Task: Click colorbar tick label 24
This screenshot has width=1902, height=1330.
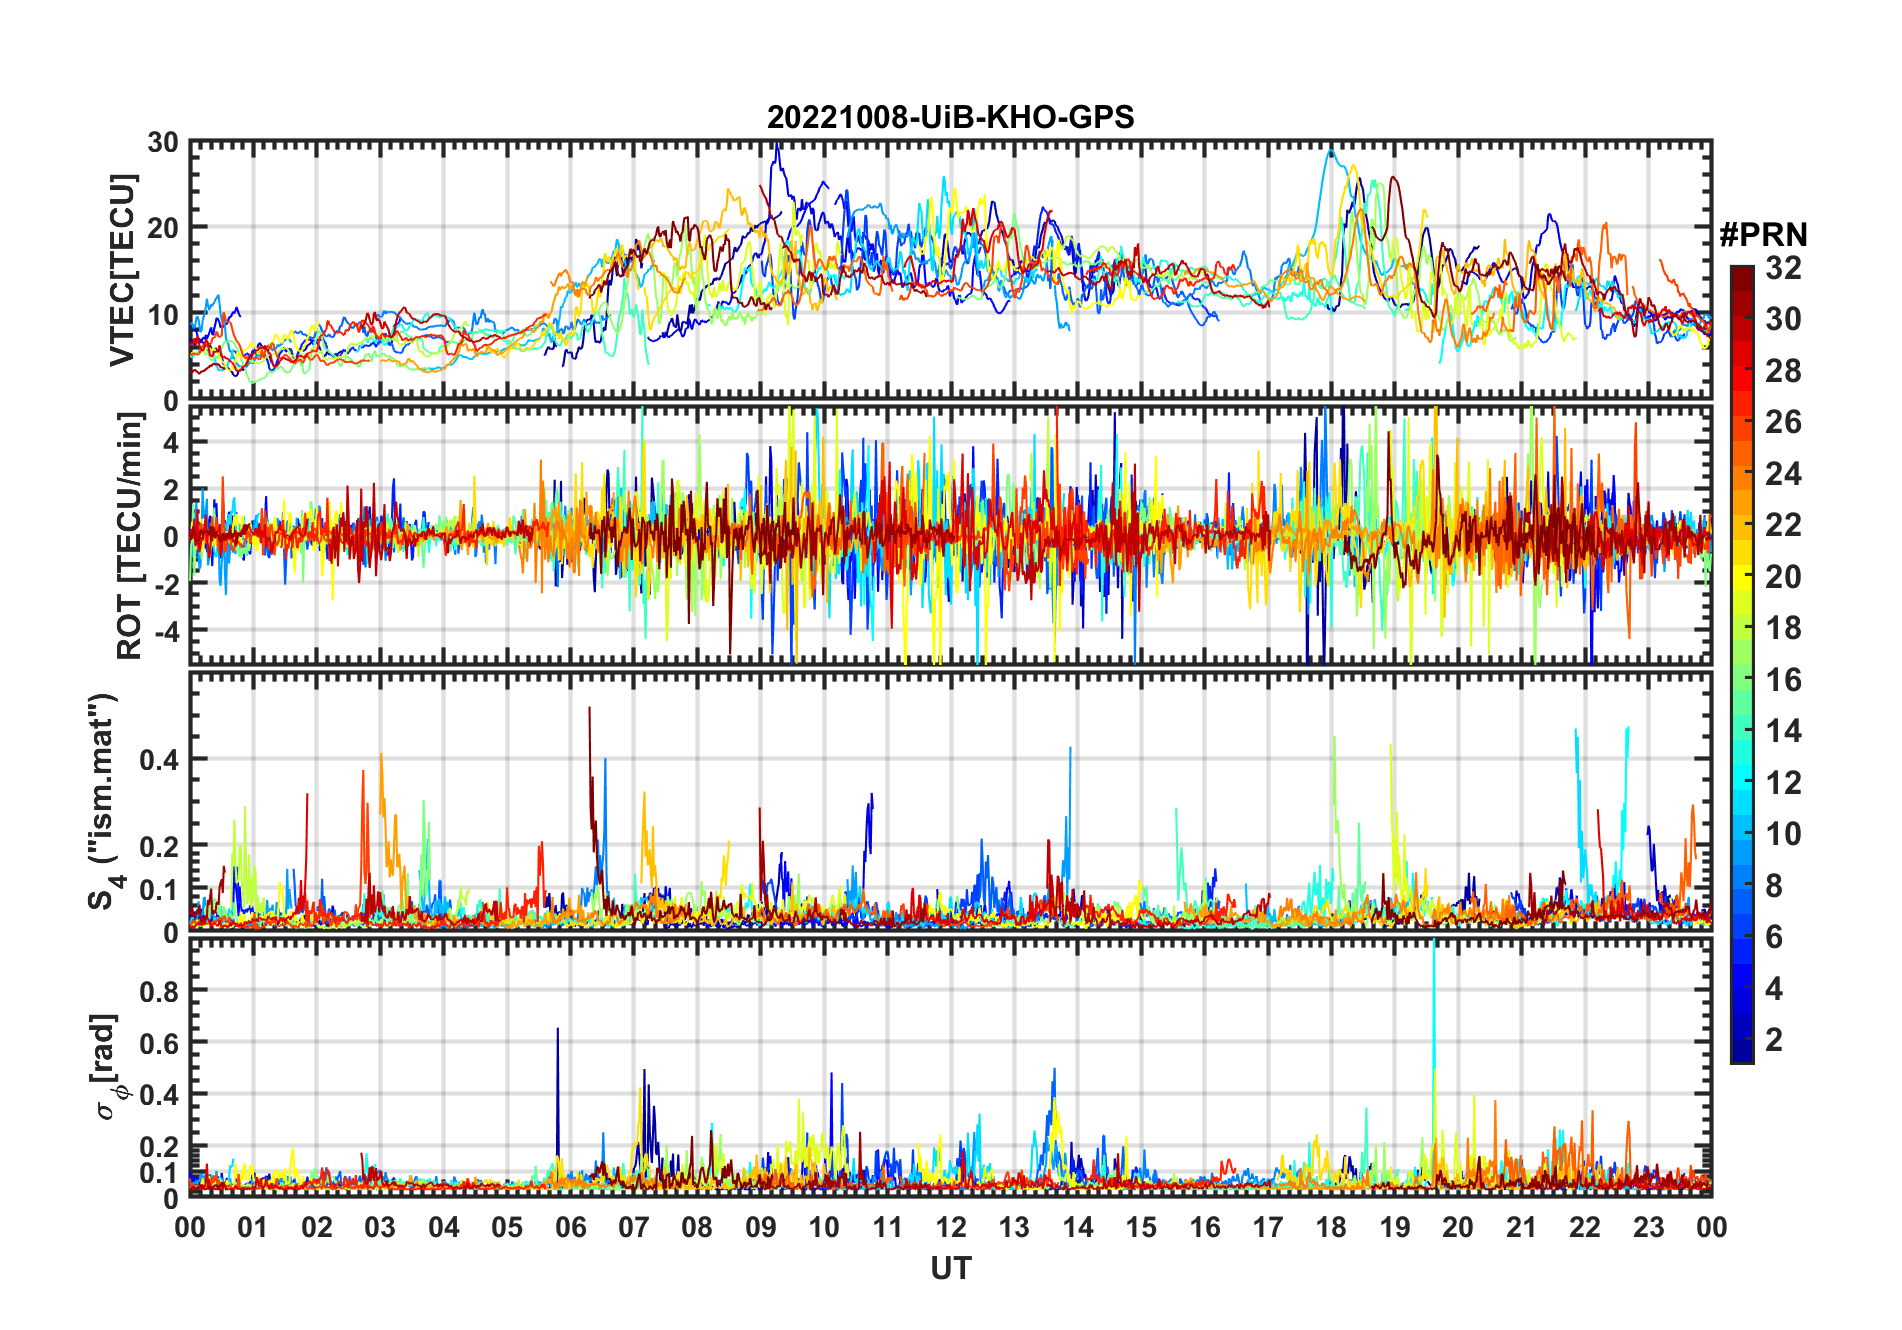Action: pos(1783,474)
